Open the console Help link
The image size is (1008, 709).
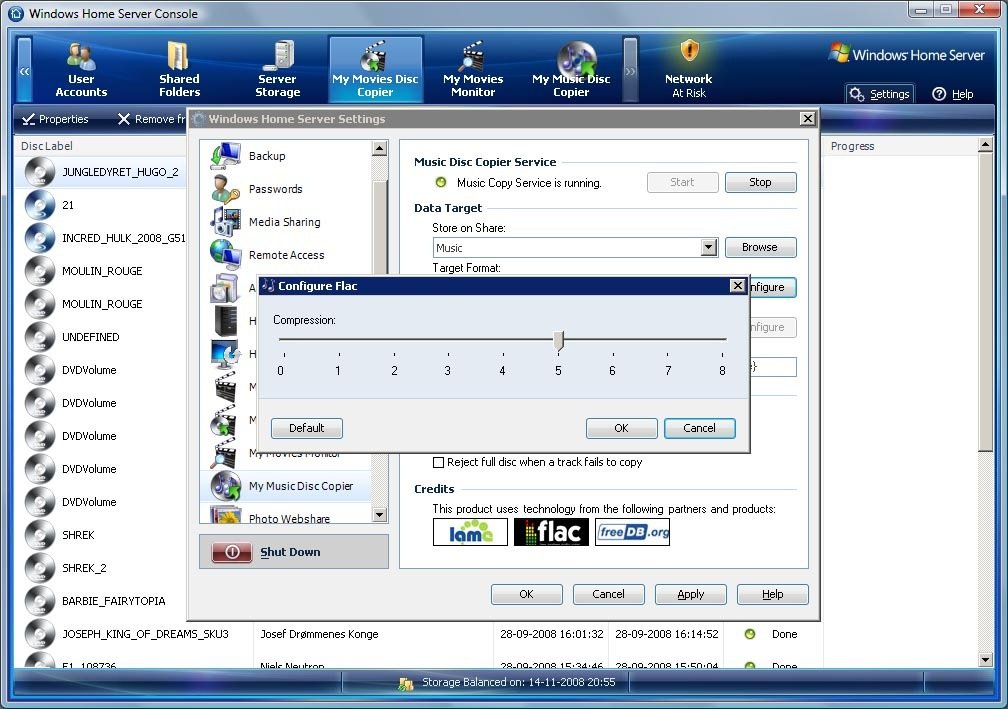(953, 94)
